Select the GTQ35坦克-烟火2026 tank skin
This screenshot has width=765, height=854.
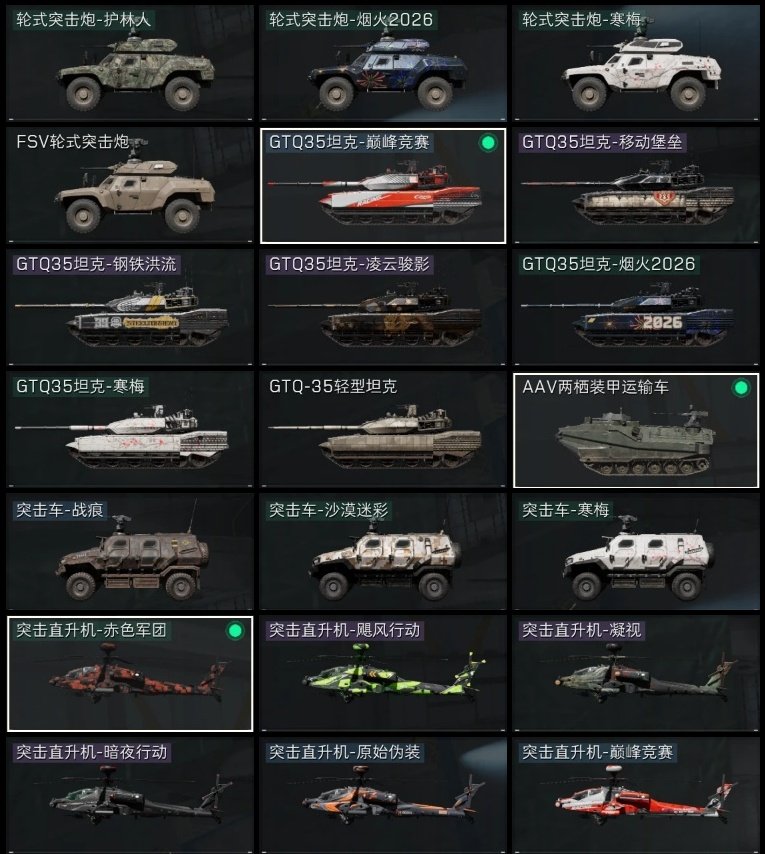pyautogui.click(x=636, y=307)
